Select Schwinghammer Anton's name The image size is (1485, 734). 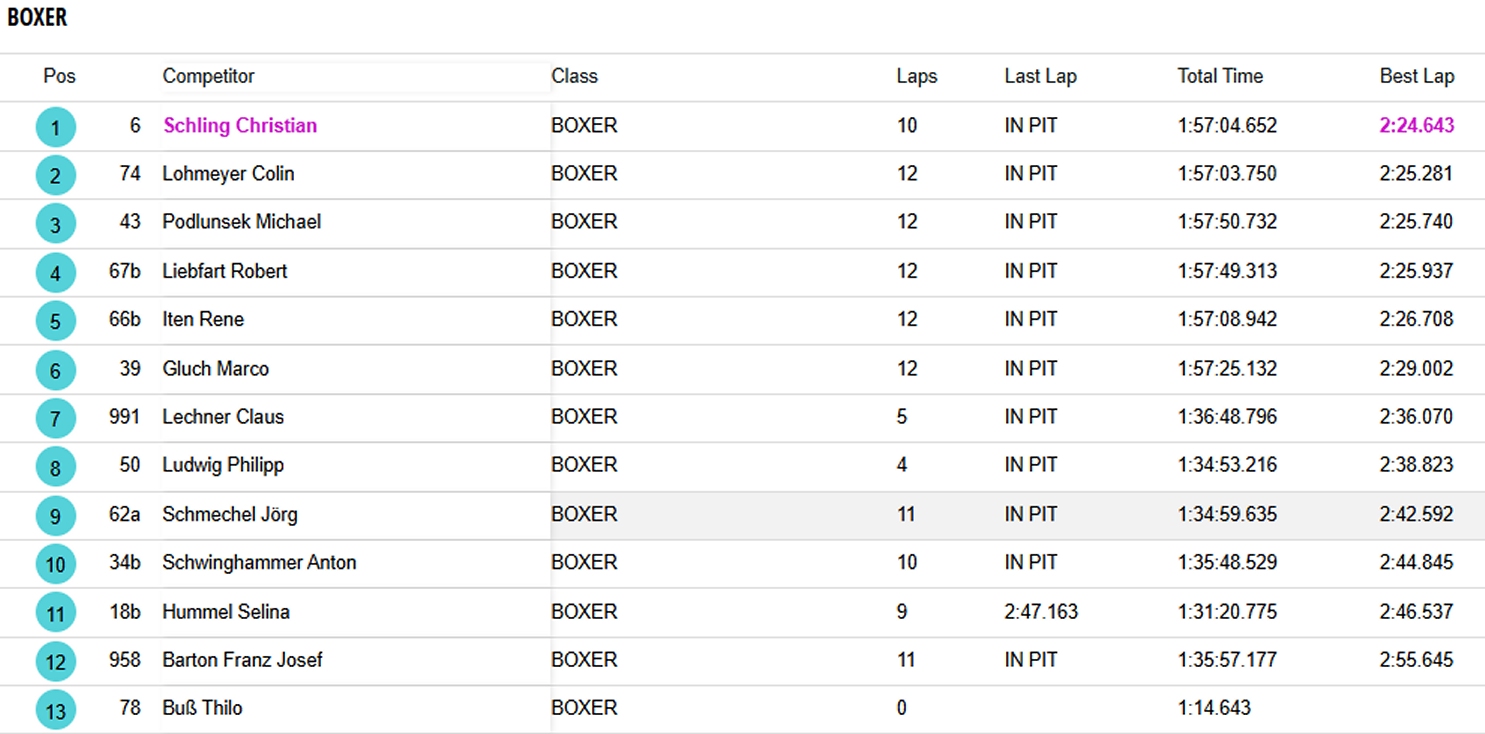[259, 563]
